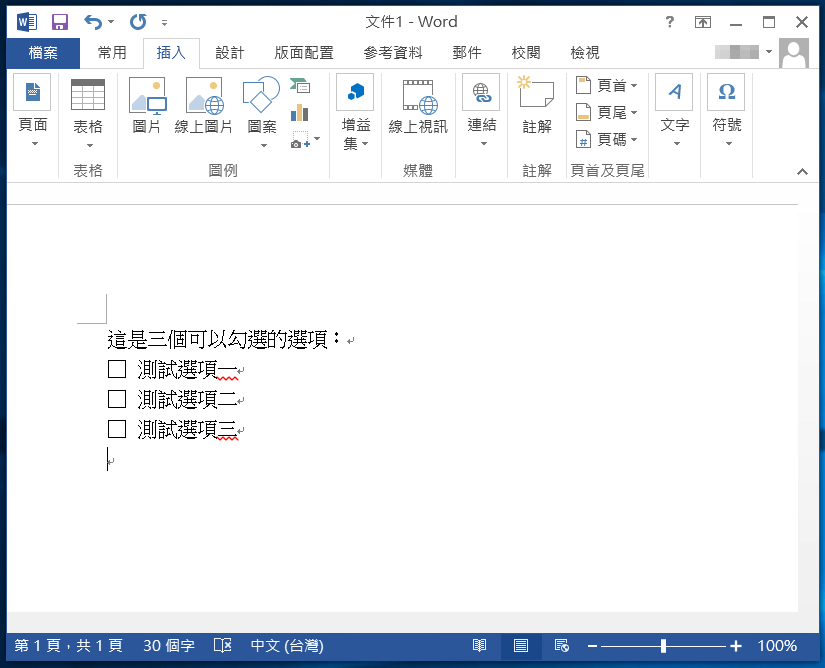The height and width of the screenshot is (668, 825).
Task: Check the box beside 測試選項一
Action: pyautogui.click(x=116, y=368)
